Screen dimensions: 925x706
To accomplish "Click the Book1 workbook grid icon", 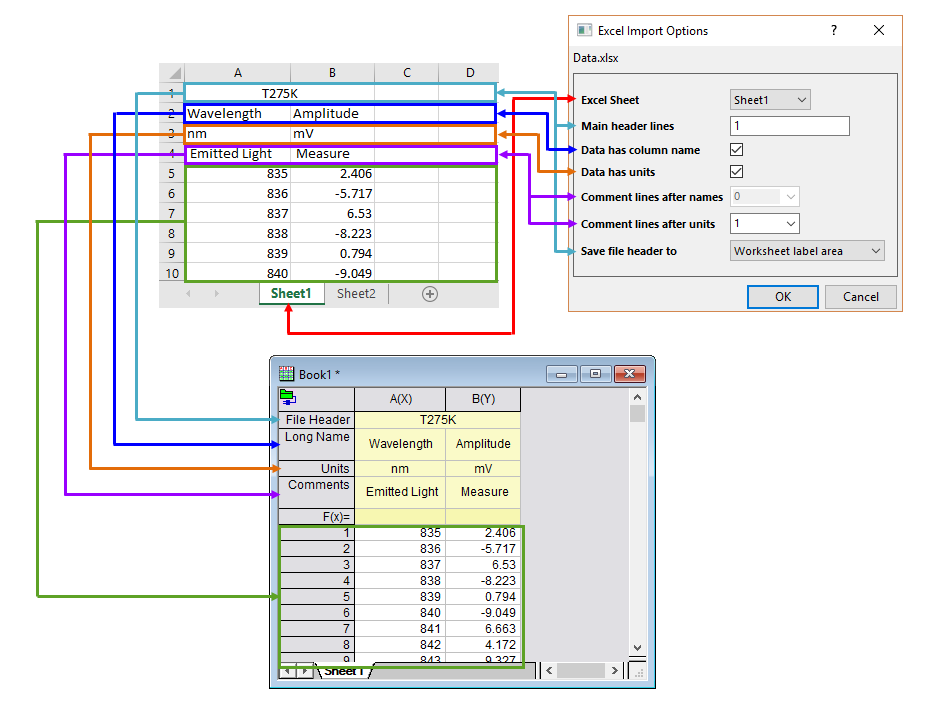I will click(x=286, y=374).
